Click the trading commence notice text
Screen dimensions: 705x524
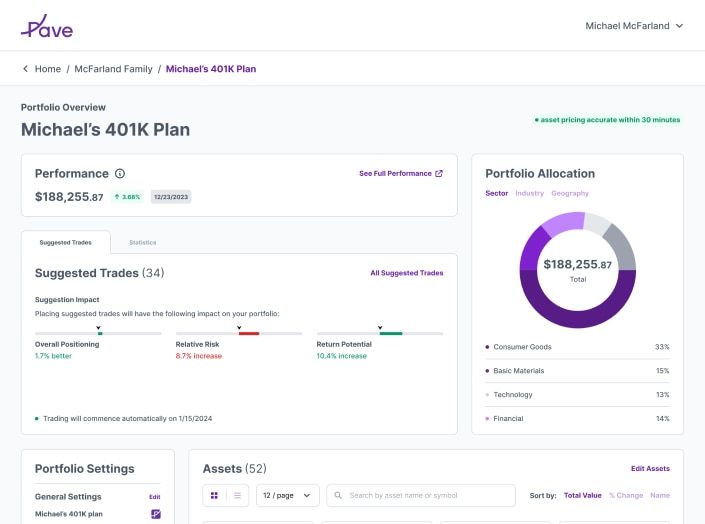(128, 419)
